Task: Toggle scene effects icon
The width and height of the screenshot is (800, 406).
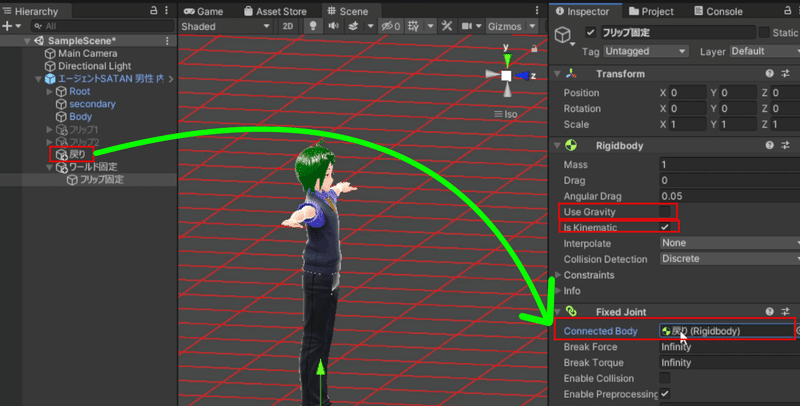Action: pos(353,26)
